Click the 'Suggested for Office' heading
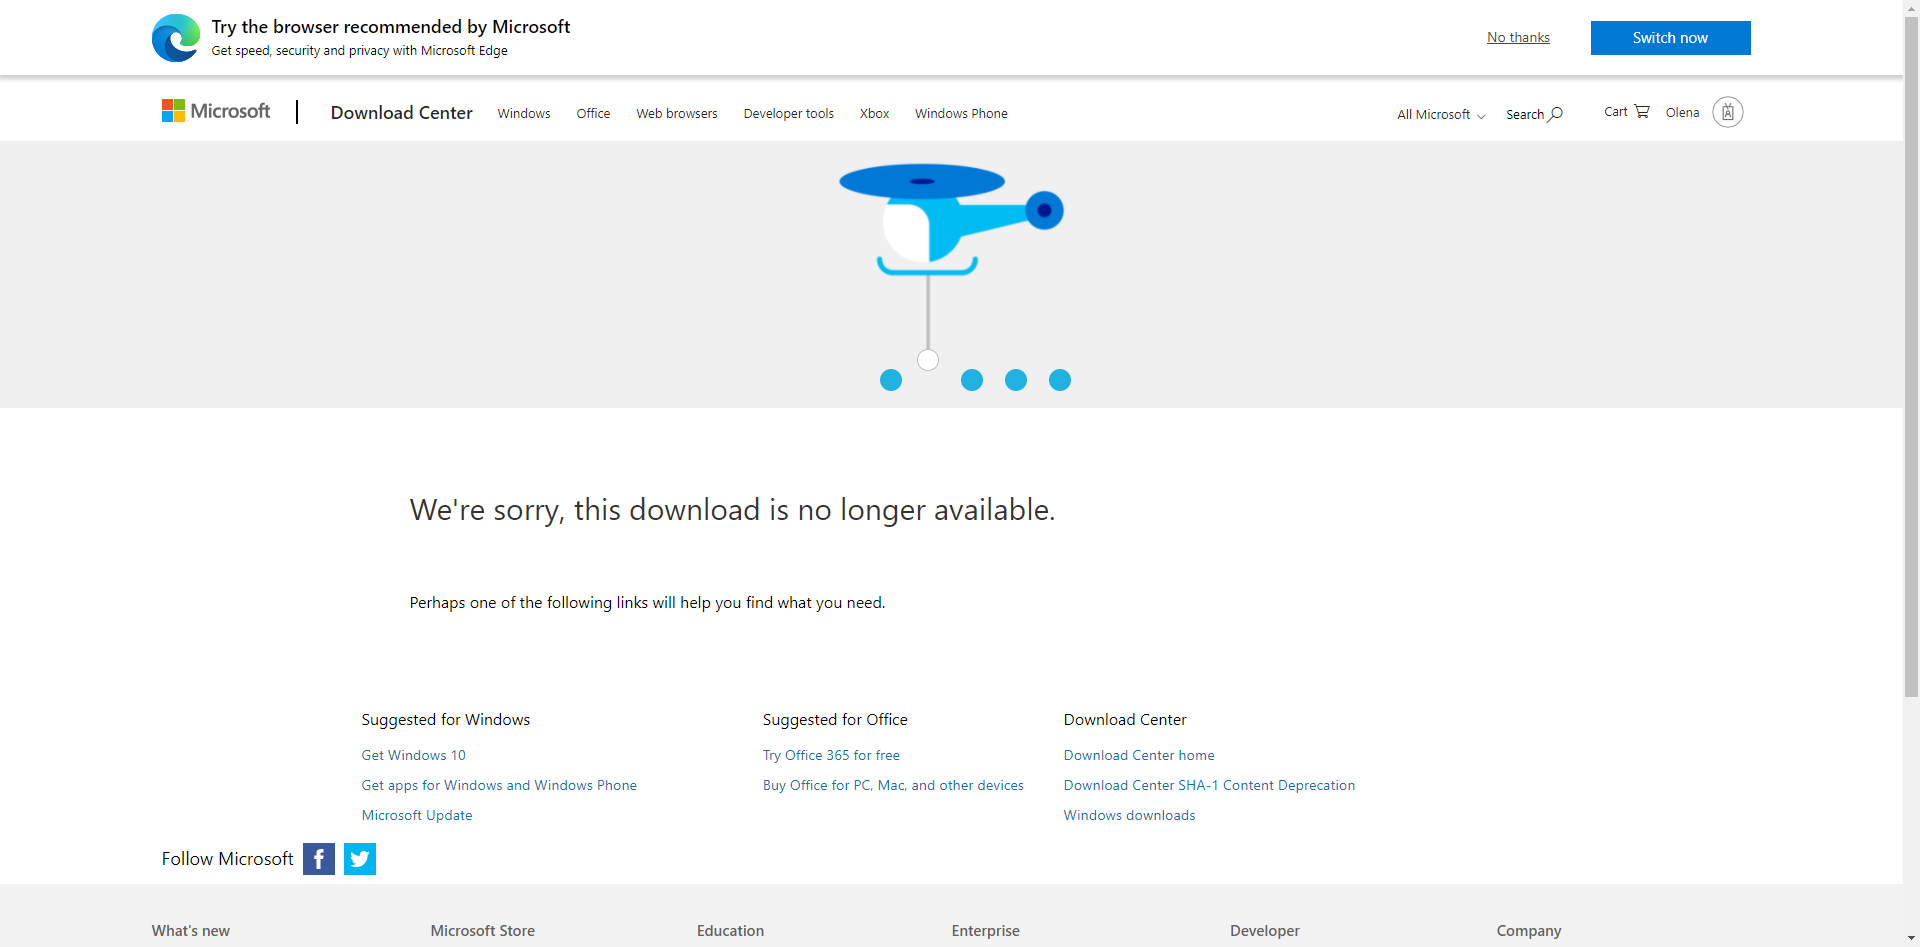Viewport: 1920px width, 947px height. (835, 720)
